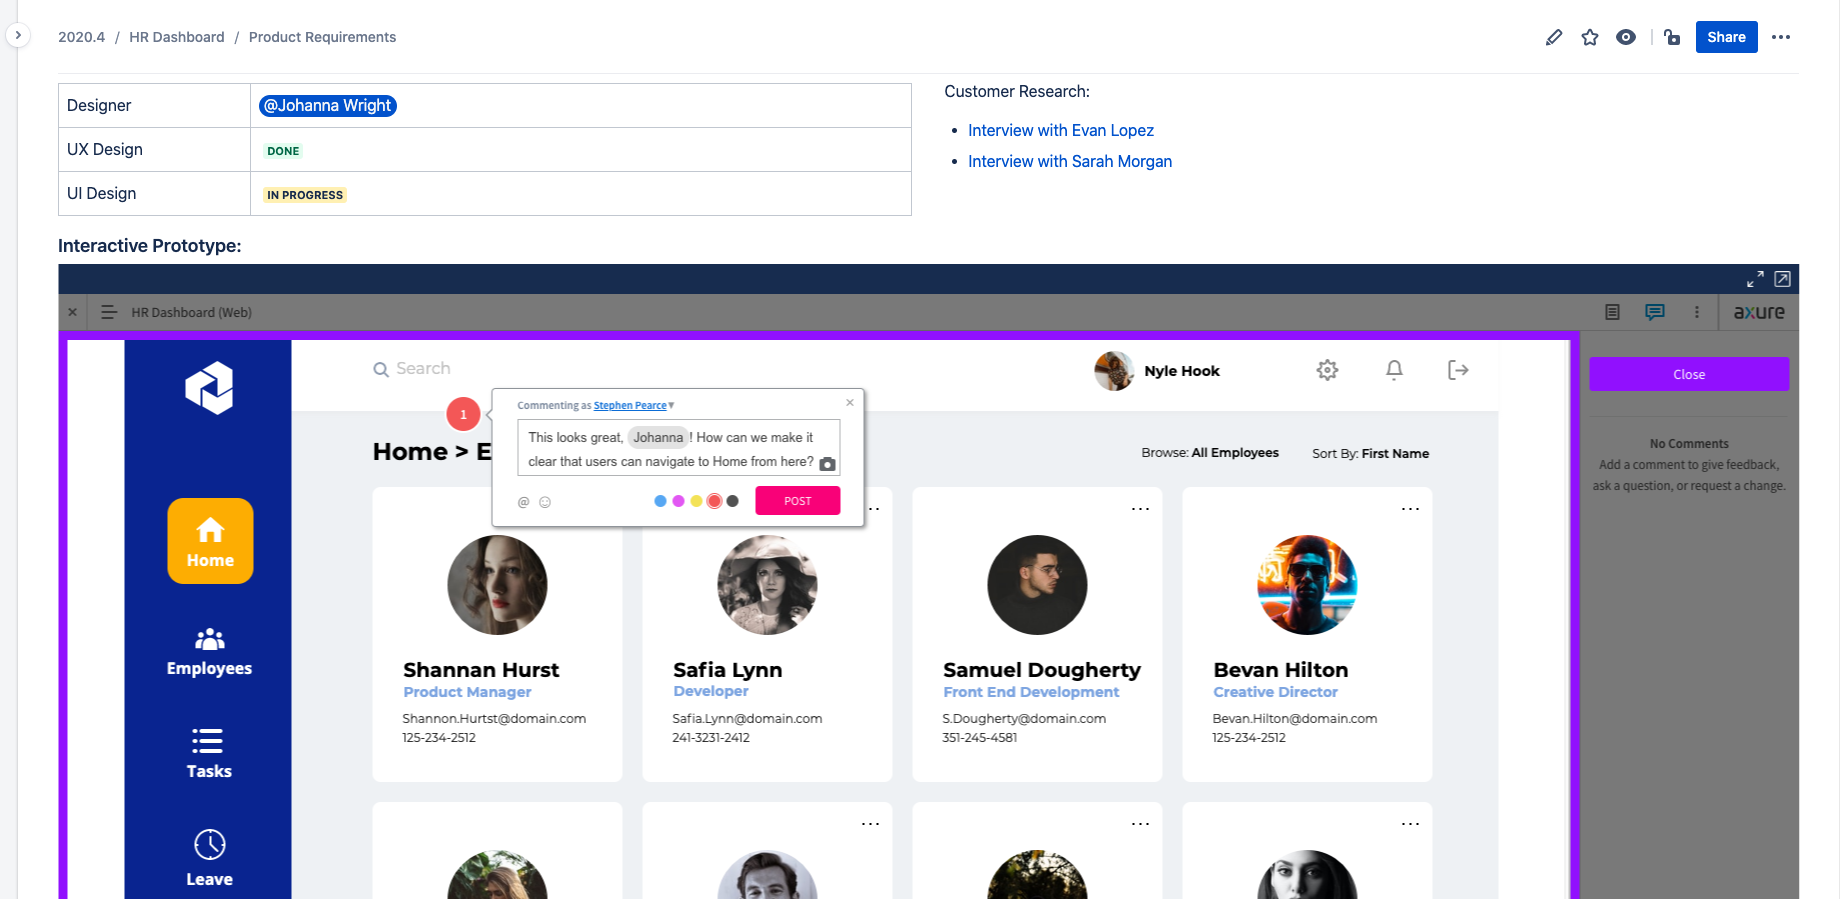Enter fullscreen for the embedded prototype
Image resolution: width=1840 pixels, height=900 pixels.
click(1755, 279)
